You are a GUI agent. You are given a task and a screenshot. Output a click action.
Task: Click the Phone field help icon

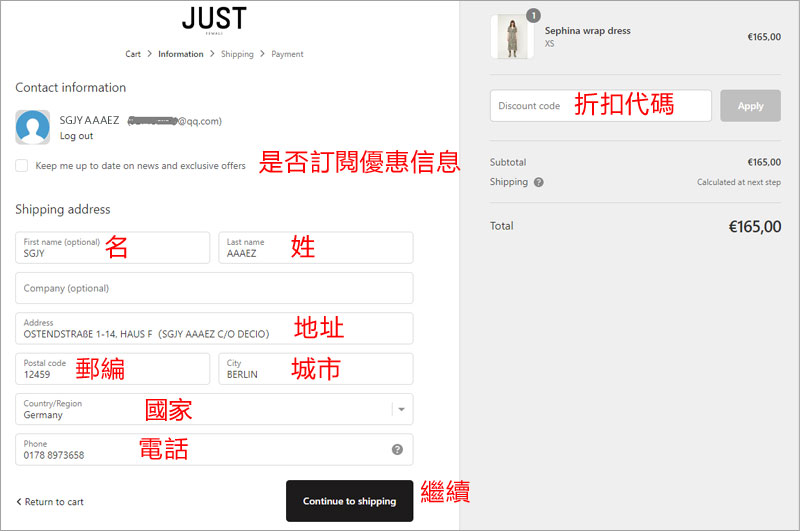[x=397, y=449]
